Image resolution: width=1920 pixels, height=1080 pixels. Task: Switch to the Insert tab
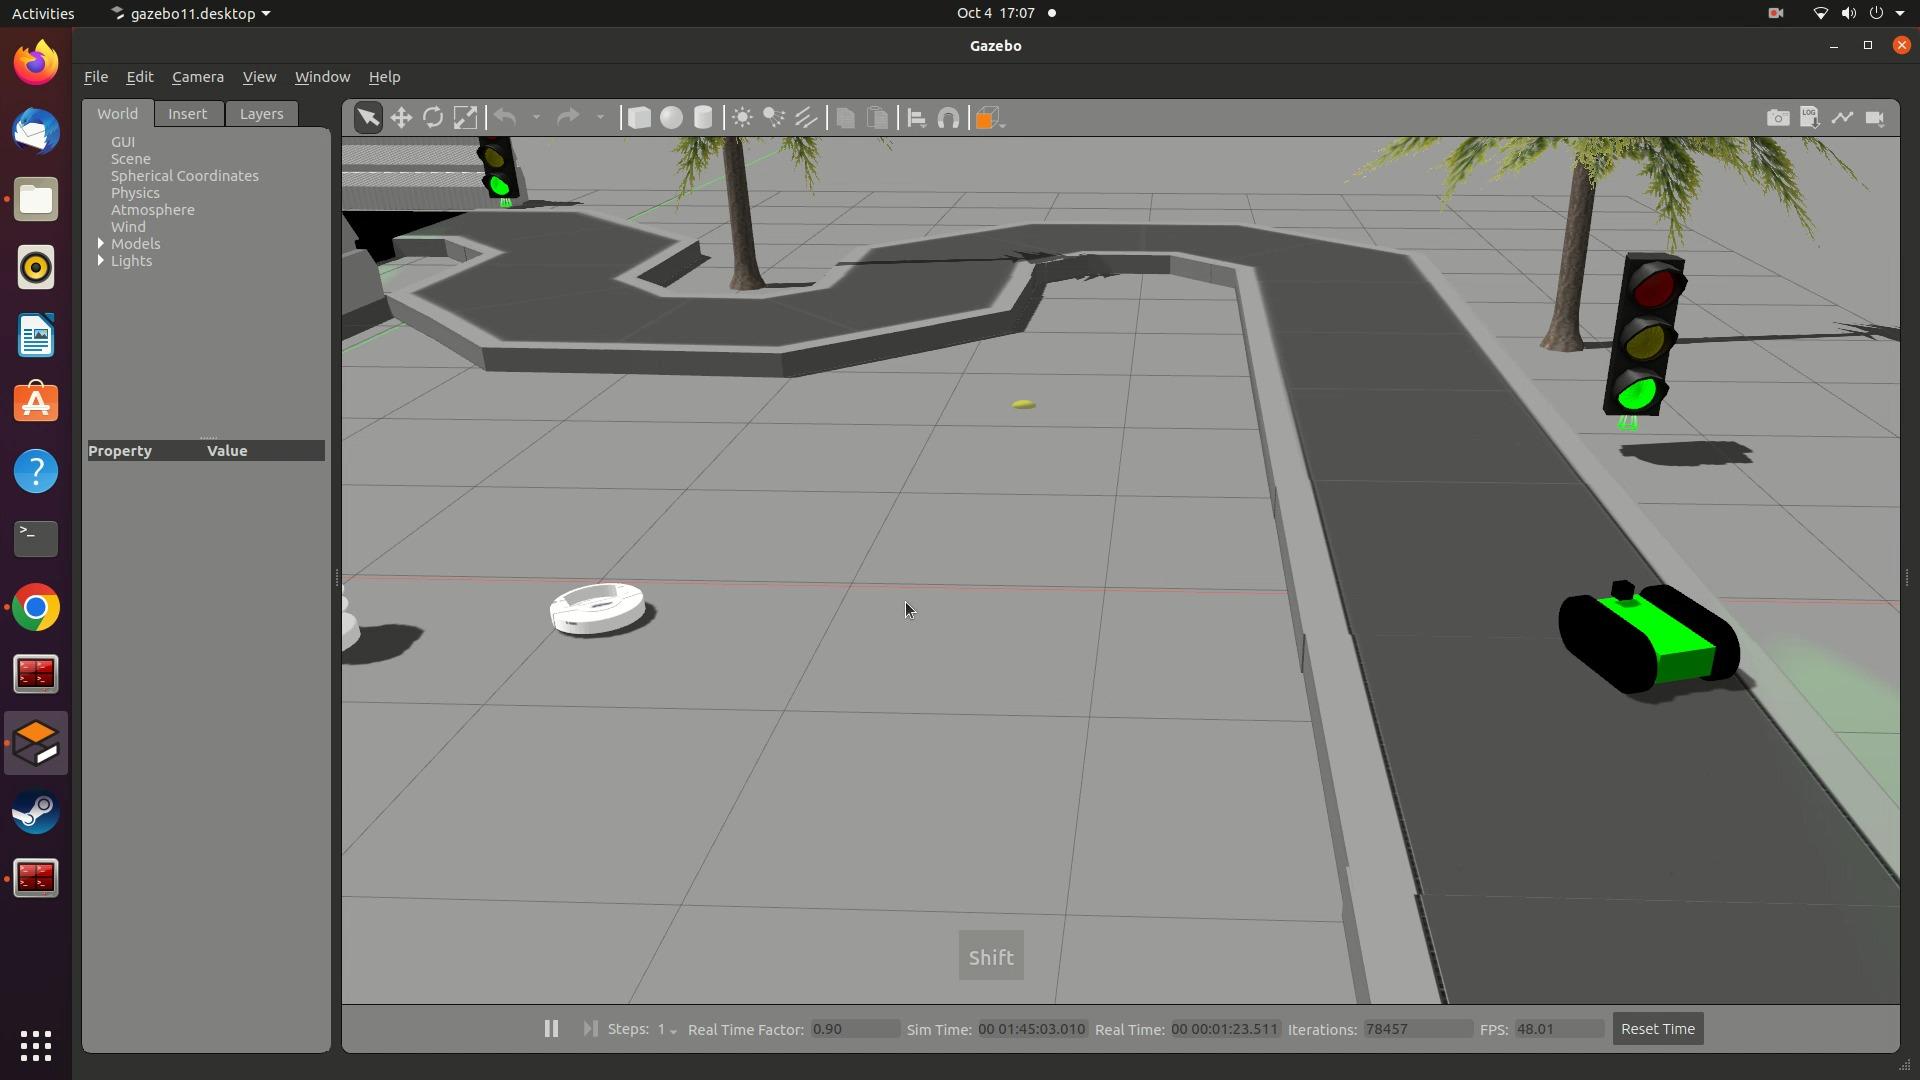187,114
